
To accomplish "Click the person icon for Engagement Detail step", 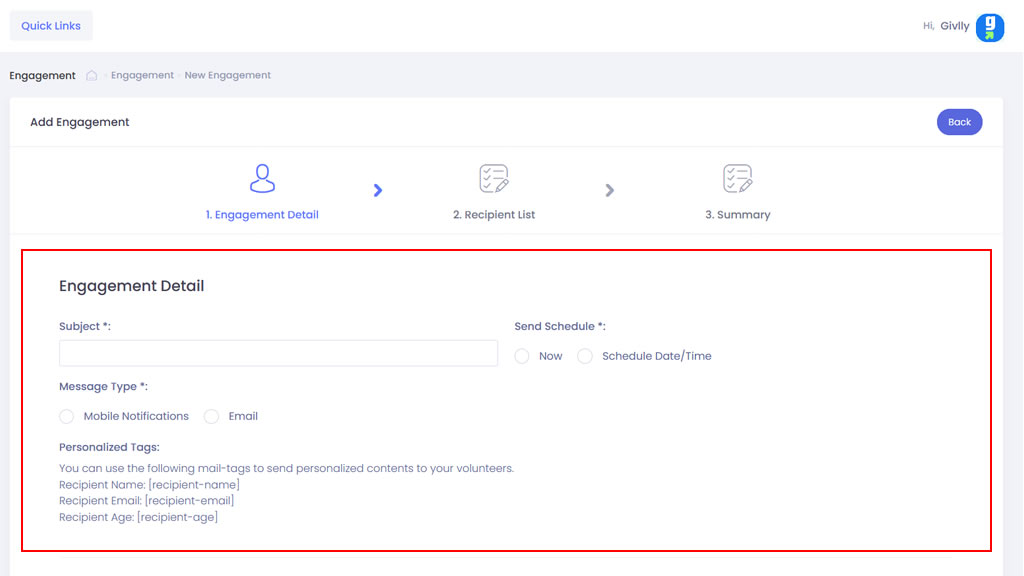I will pos(262,179).
